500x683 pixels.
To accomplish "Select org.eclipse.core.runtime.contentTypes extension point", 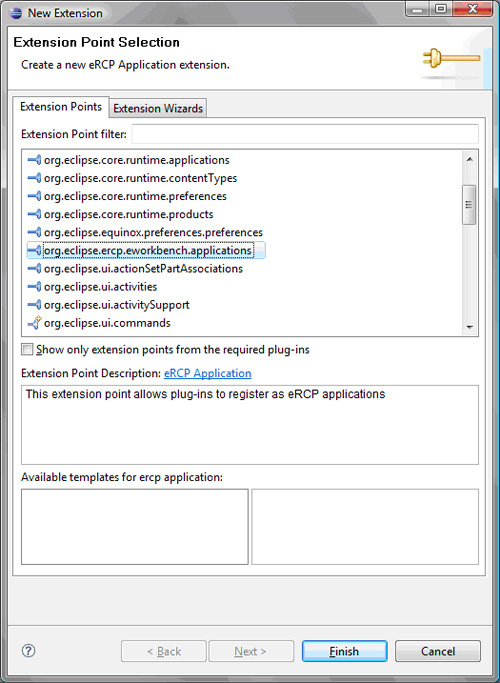I will [140, 178].
